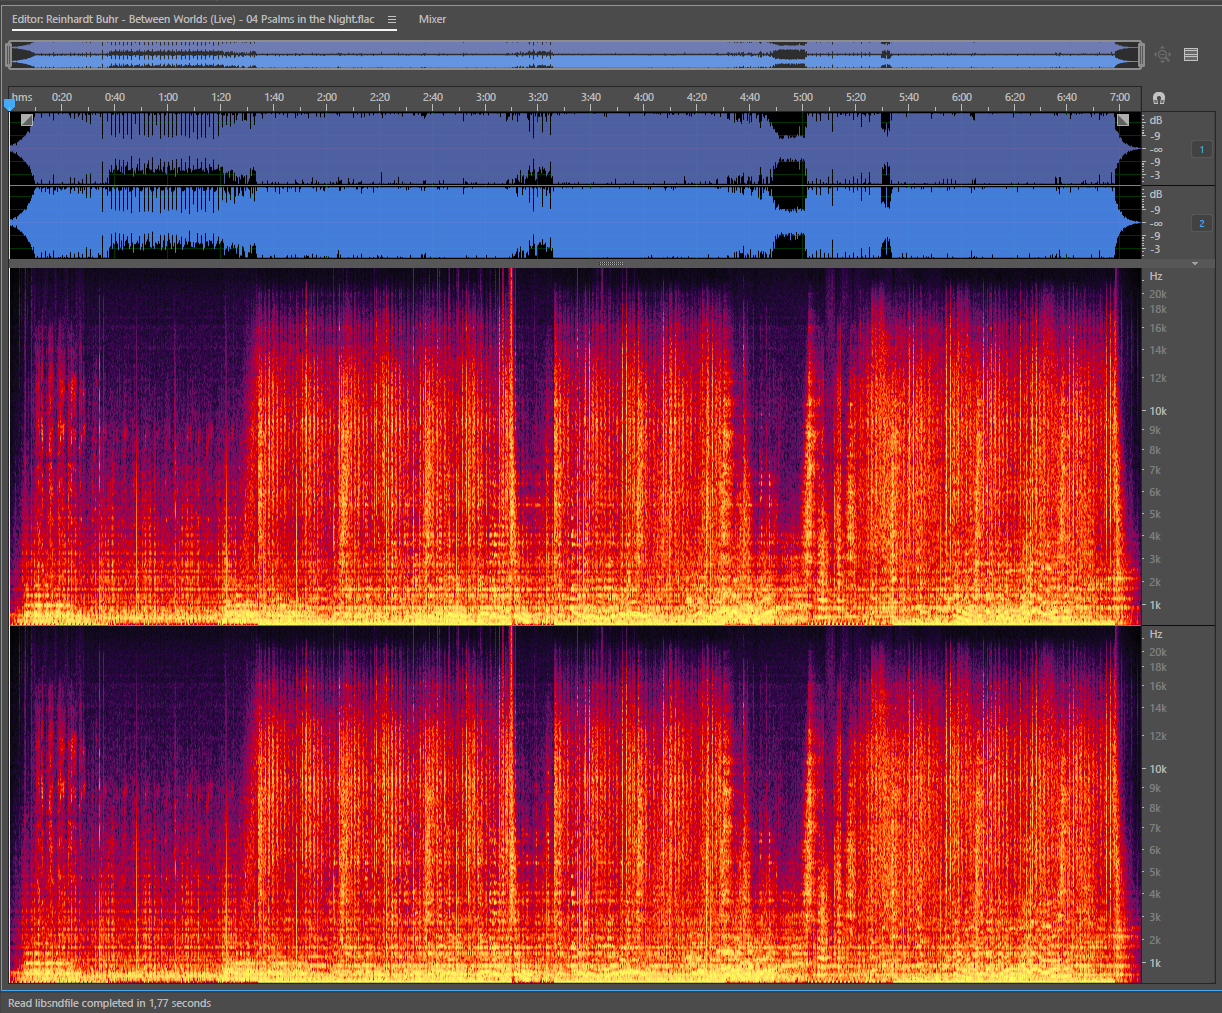Click the Hz label on the lower spectrogram scale
The height and width of the screenshot is (1013, 1222).
pos(1156,634)
